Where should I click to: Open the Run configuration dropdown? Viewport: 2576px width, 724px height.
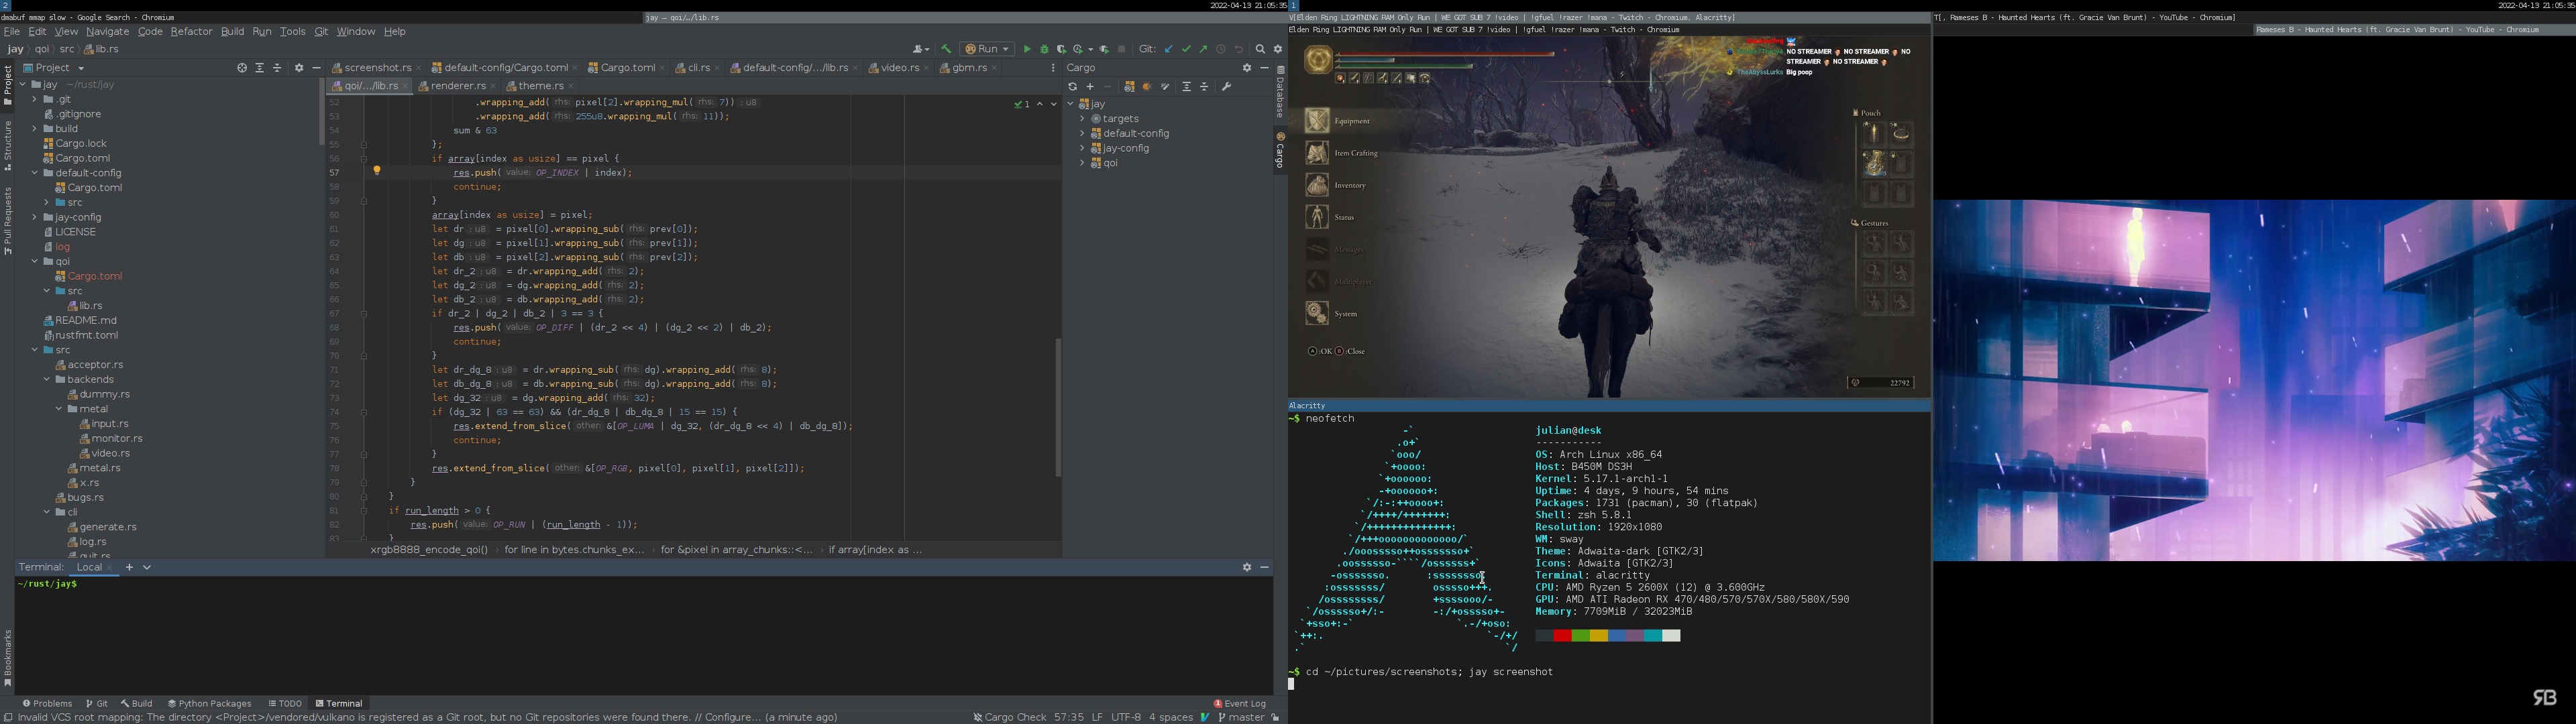pos(987,49)
